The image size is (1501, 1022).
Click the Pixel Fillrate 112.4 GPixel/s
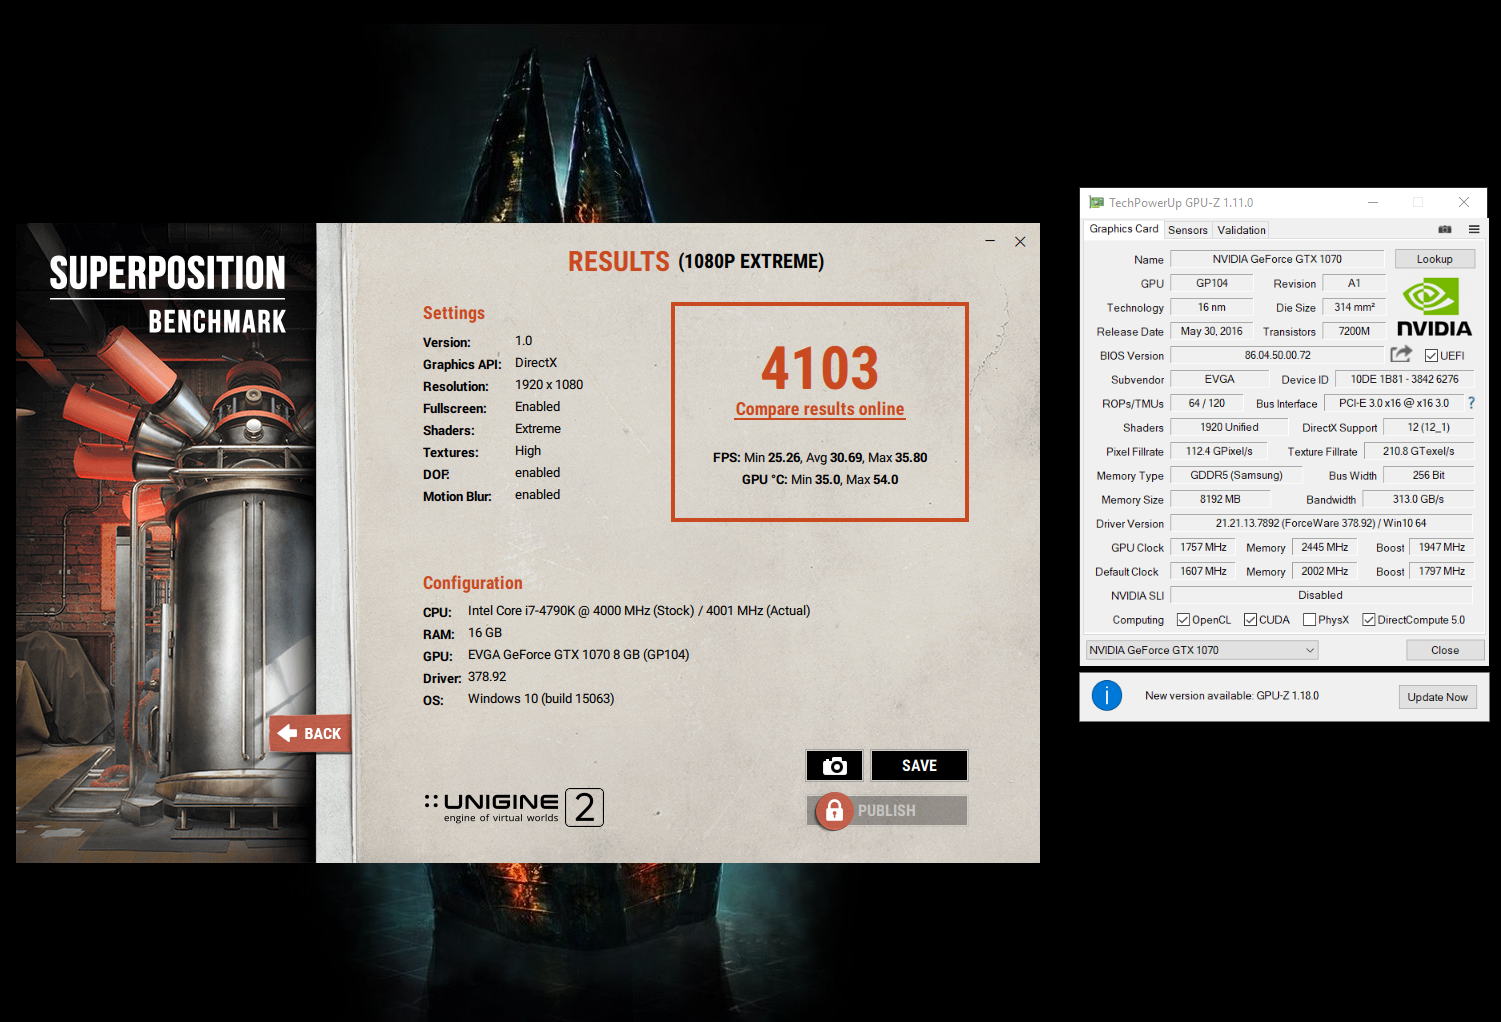[x=1219, y=451]
